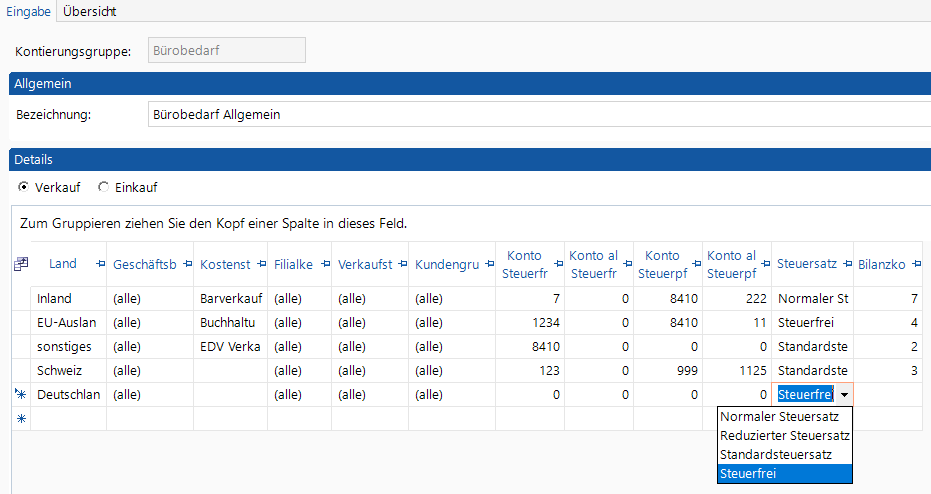
Task: Select the Verkauf radio button
Action: pos(23,187)
